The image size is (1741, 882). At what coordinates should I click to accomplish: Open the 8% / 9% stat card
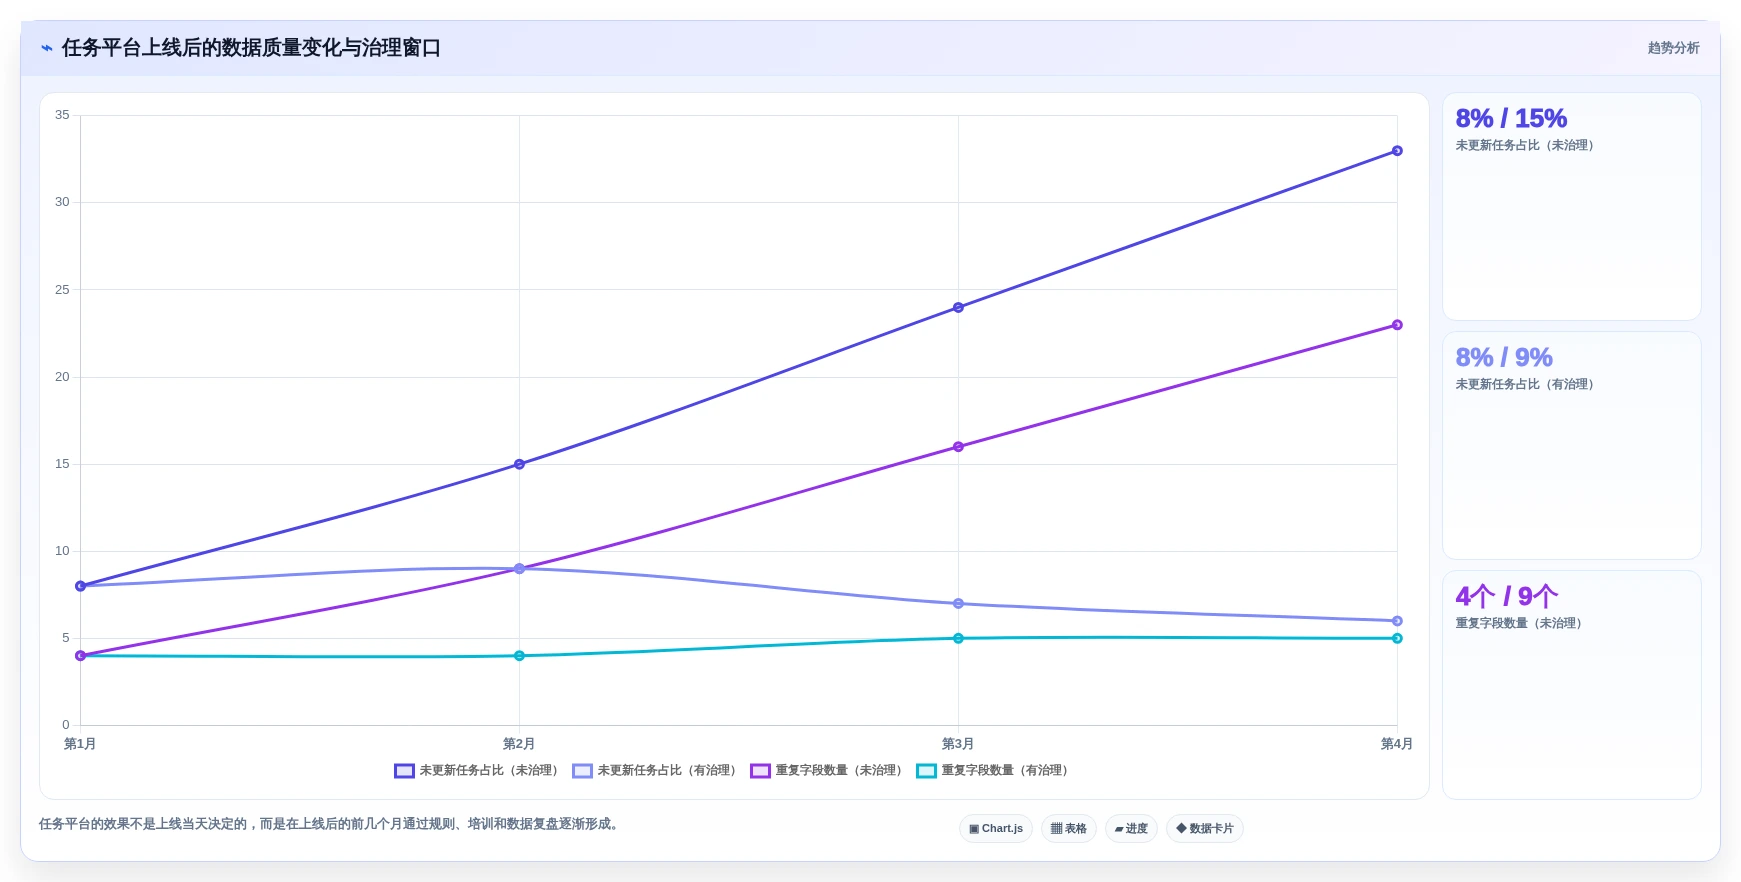tap(1571, 446)
